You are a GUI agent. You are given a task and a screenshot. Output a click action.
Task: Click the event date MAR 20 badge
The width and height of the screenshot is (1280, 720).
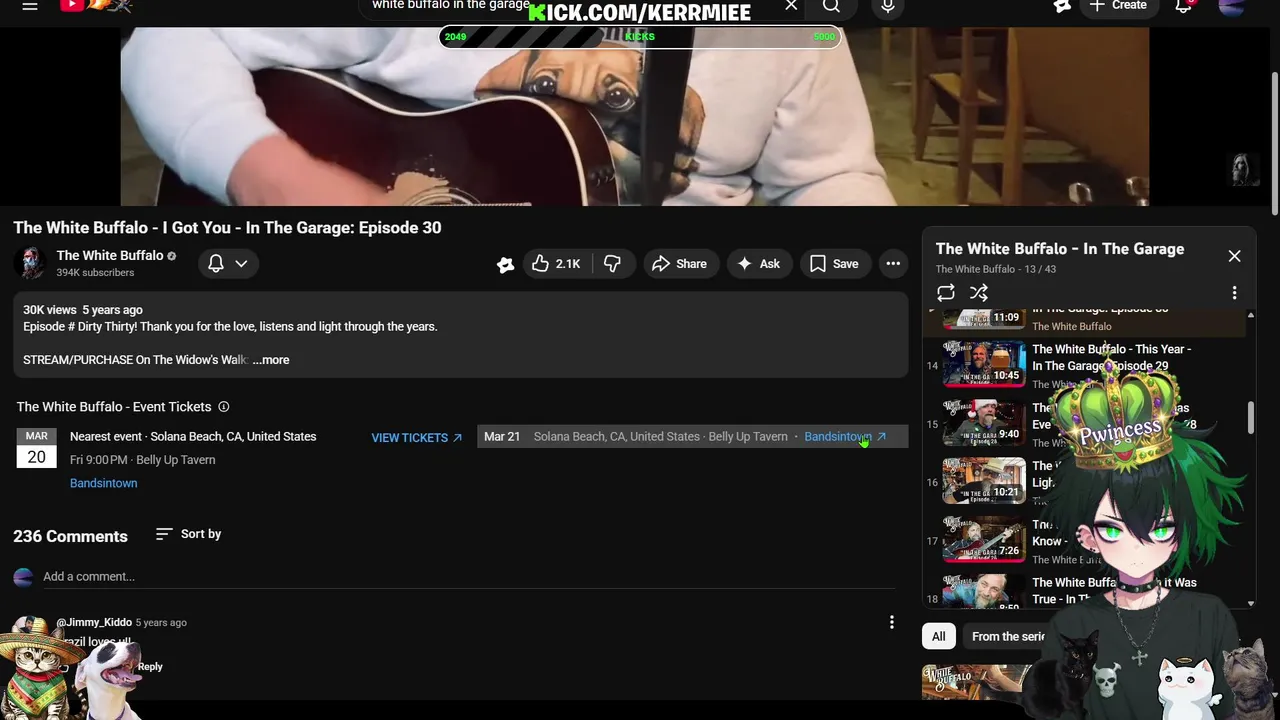36,449
